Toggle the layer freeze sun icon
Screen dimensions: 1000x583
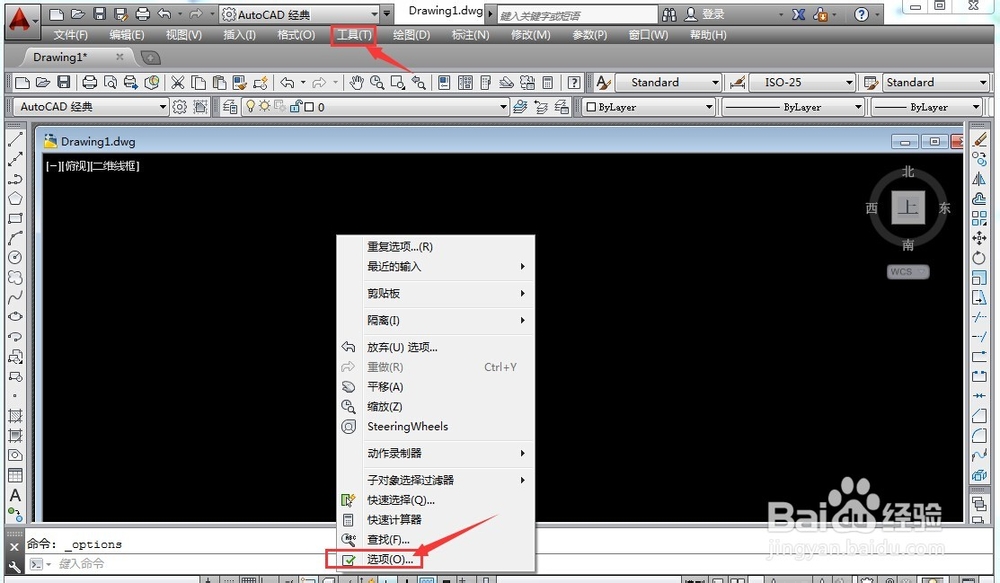pos(264,107)
